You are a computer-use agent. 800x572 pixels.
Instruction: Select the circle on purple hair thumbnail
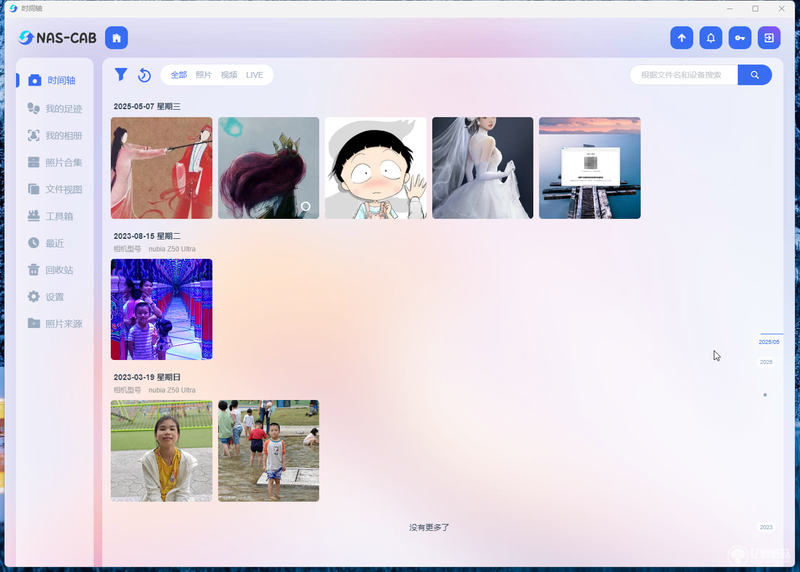click(x=306, y=206)
